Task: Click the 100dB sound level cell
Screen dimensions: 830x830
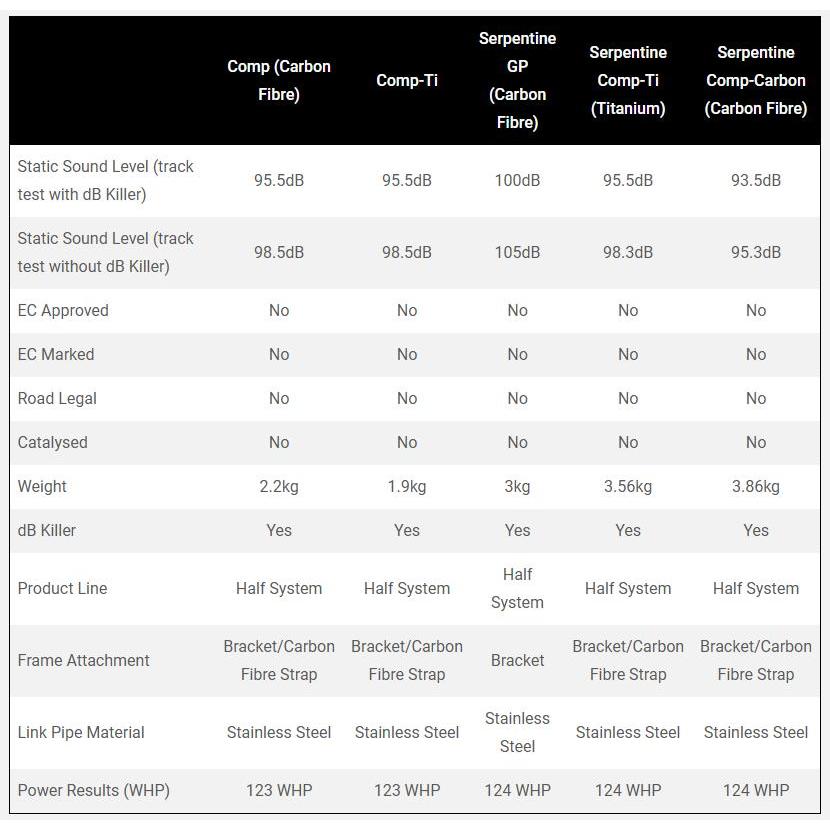Action: pos(517,181)
